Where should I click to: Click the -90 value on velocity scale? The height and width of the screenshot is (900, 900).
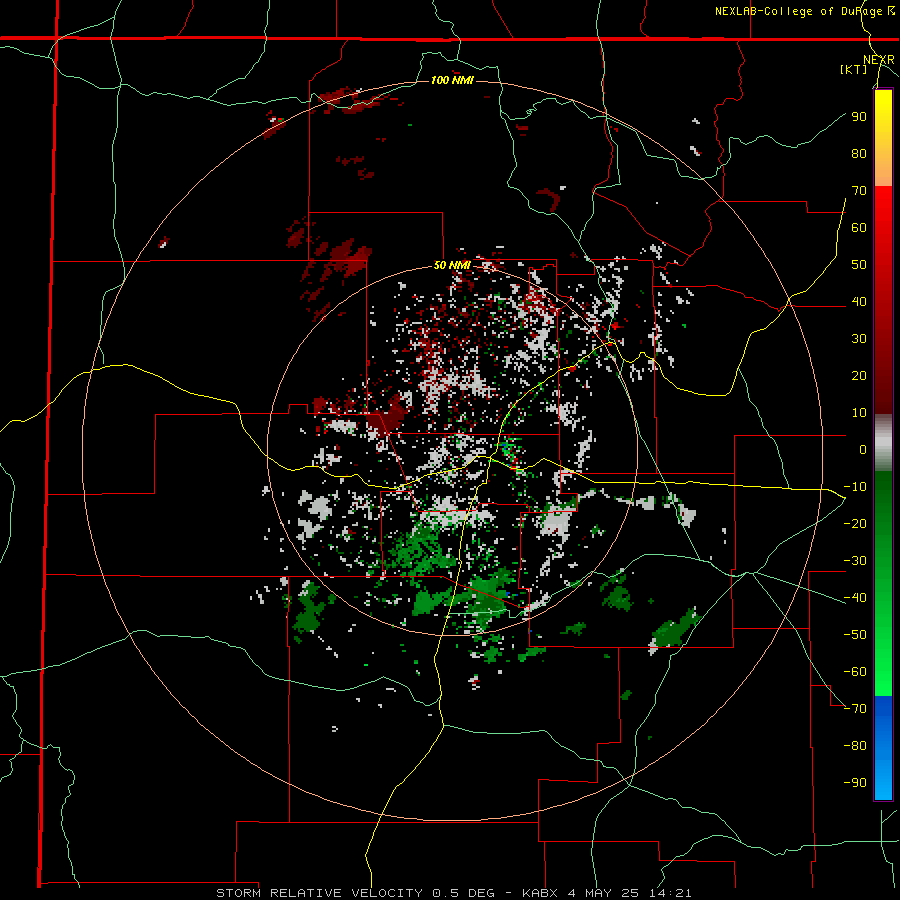[855, 783]
